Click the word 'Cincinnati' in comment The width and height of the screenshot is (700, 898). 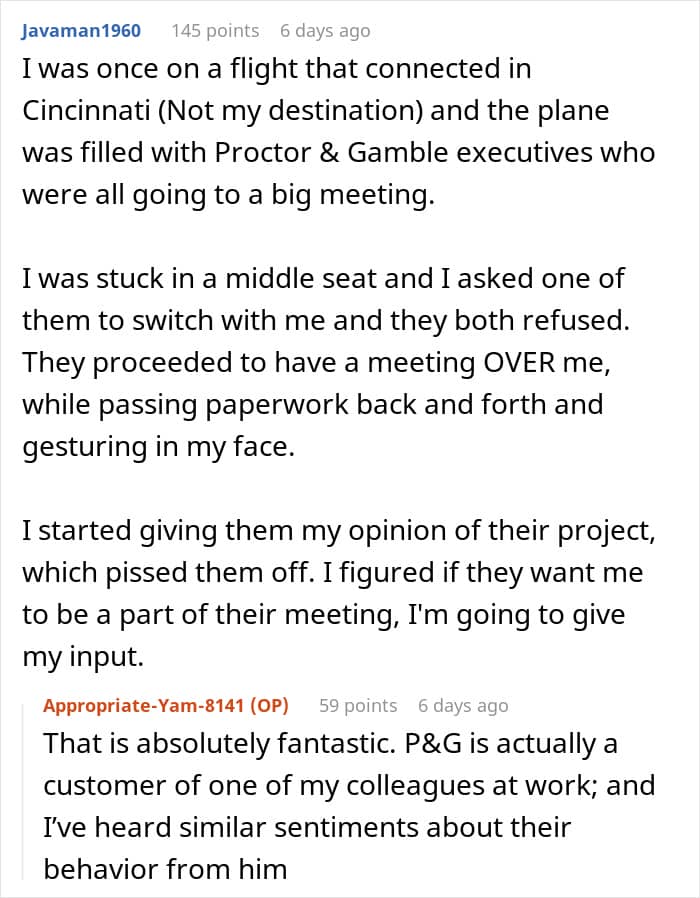(86, 110)
